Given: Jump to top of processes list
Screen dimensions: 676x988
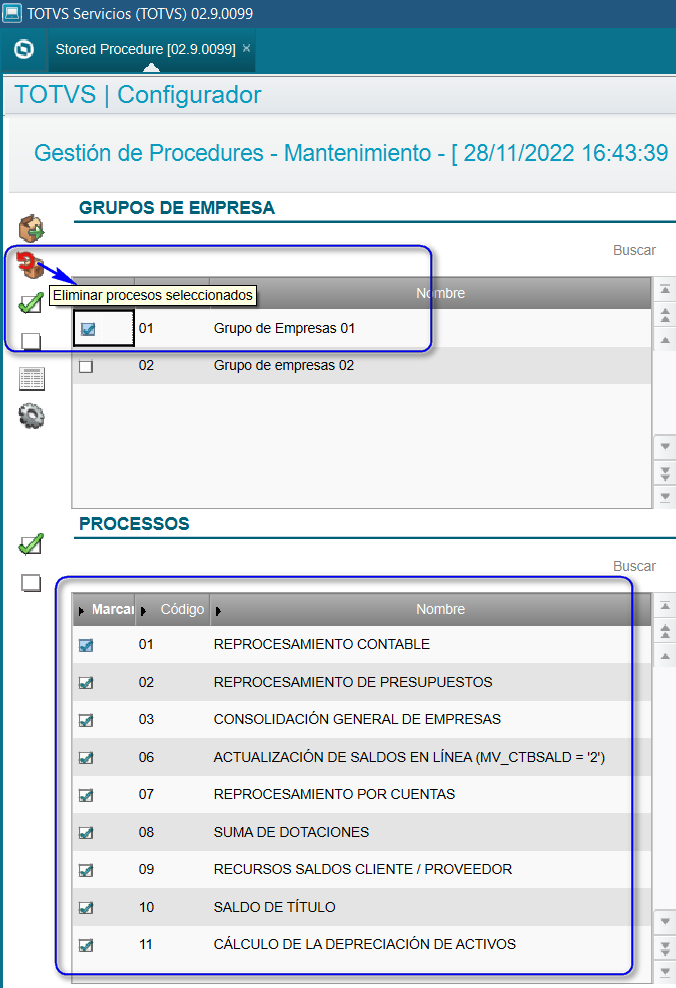Looking at the screenshot, I should pyautogui.click(x=665, y=606).
